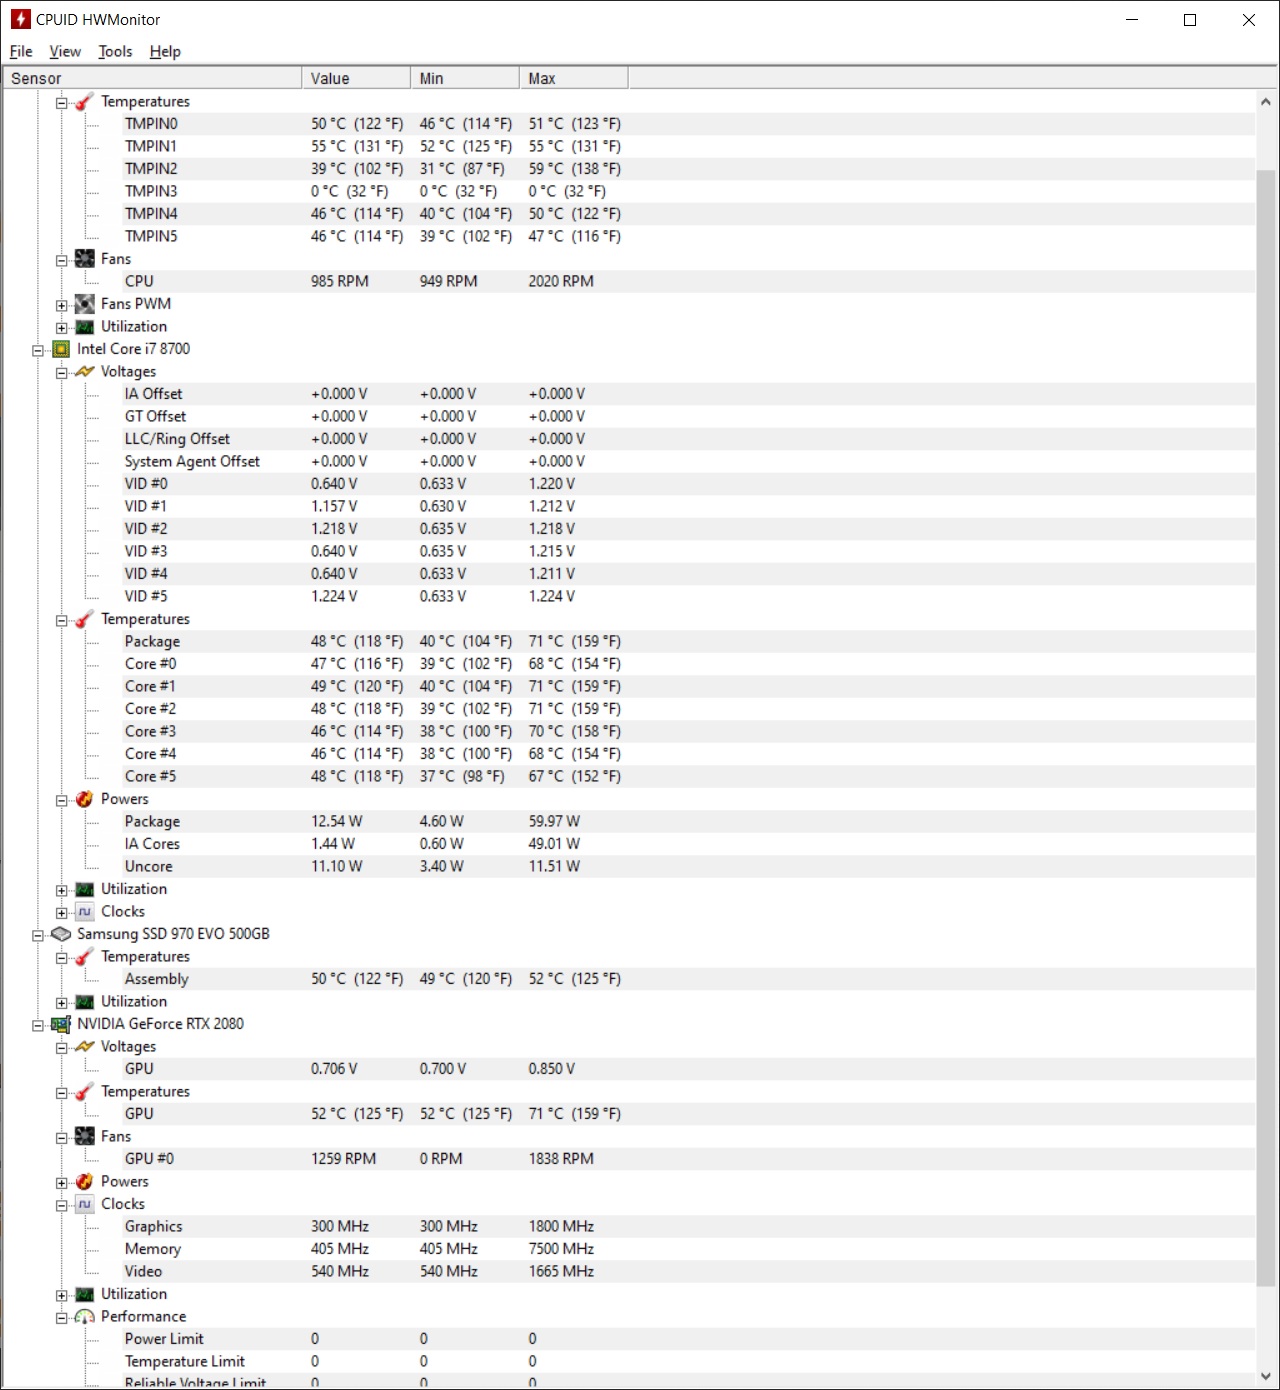Collapse the NVIDIA GeForce RTX 2080 node

pos(38,1025)
